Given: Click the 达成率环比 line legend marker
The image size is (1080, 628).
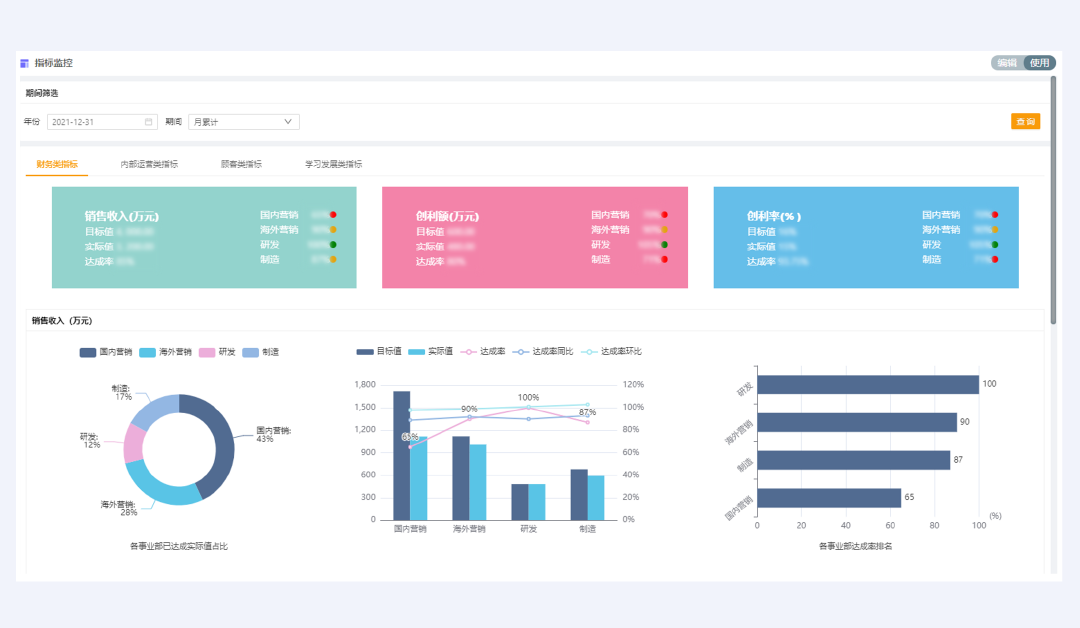Looking at the screenshot, I should (x=588, y=352).
